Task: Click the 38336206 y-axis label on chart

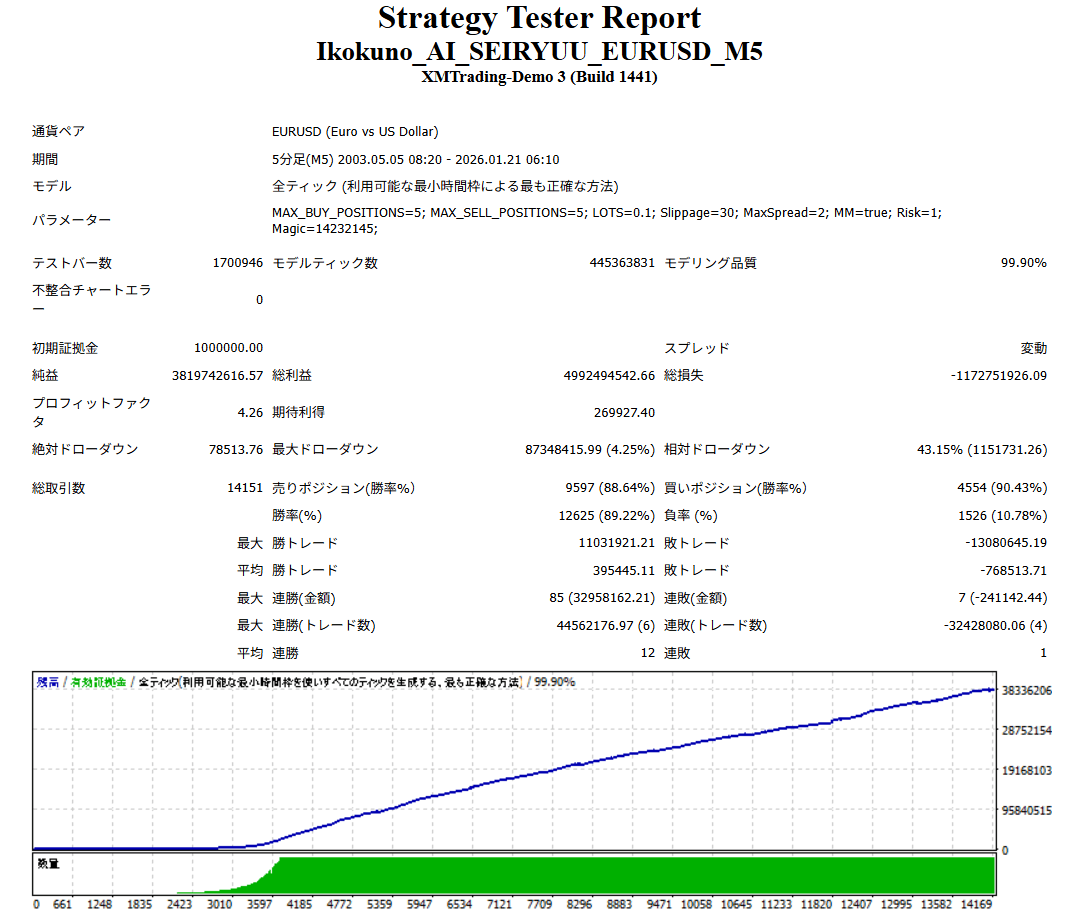Action: tap(1026, 690)
